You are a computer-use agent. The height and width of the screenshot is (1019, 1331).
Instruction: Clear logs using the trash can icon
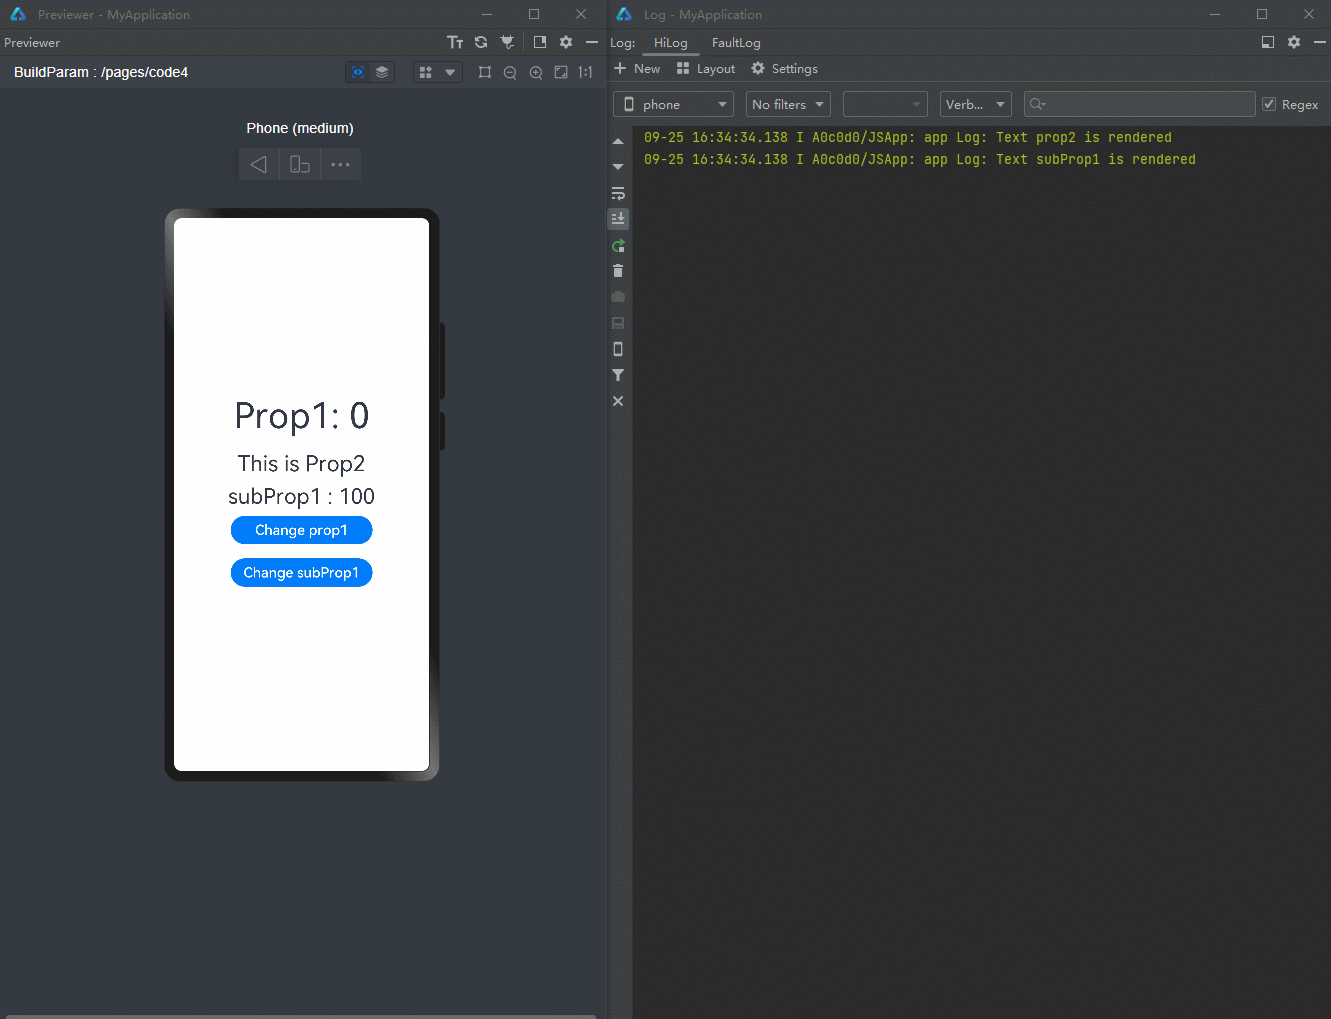[618, 271]
